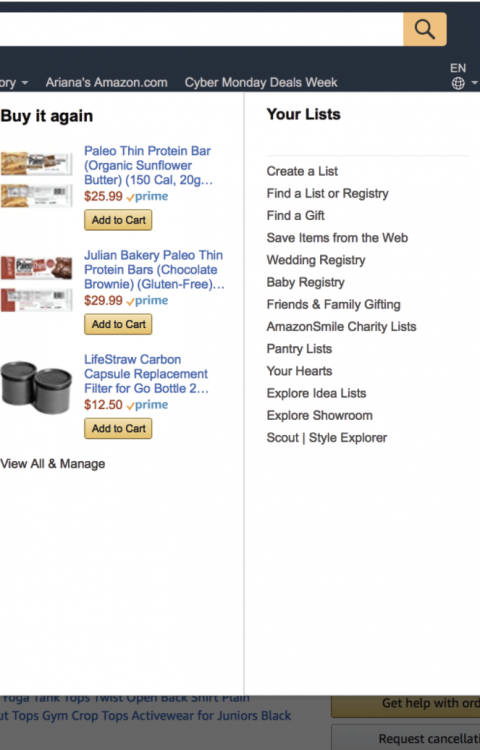Expand the EN language dropdown arrow
Viewport: 480px width, 750px height.
(x=474, y=83)
